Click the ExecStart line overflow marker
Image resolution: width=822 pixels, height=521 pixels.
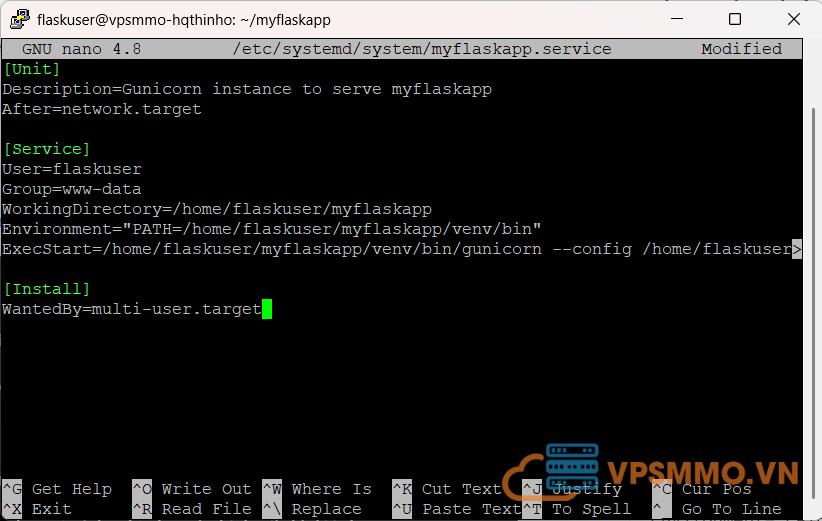click(x=796, y=249)
